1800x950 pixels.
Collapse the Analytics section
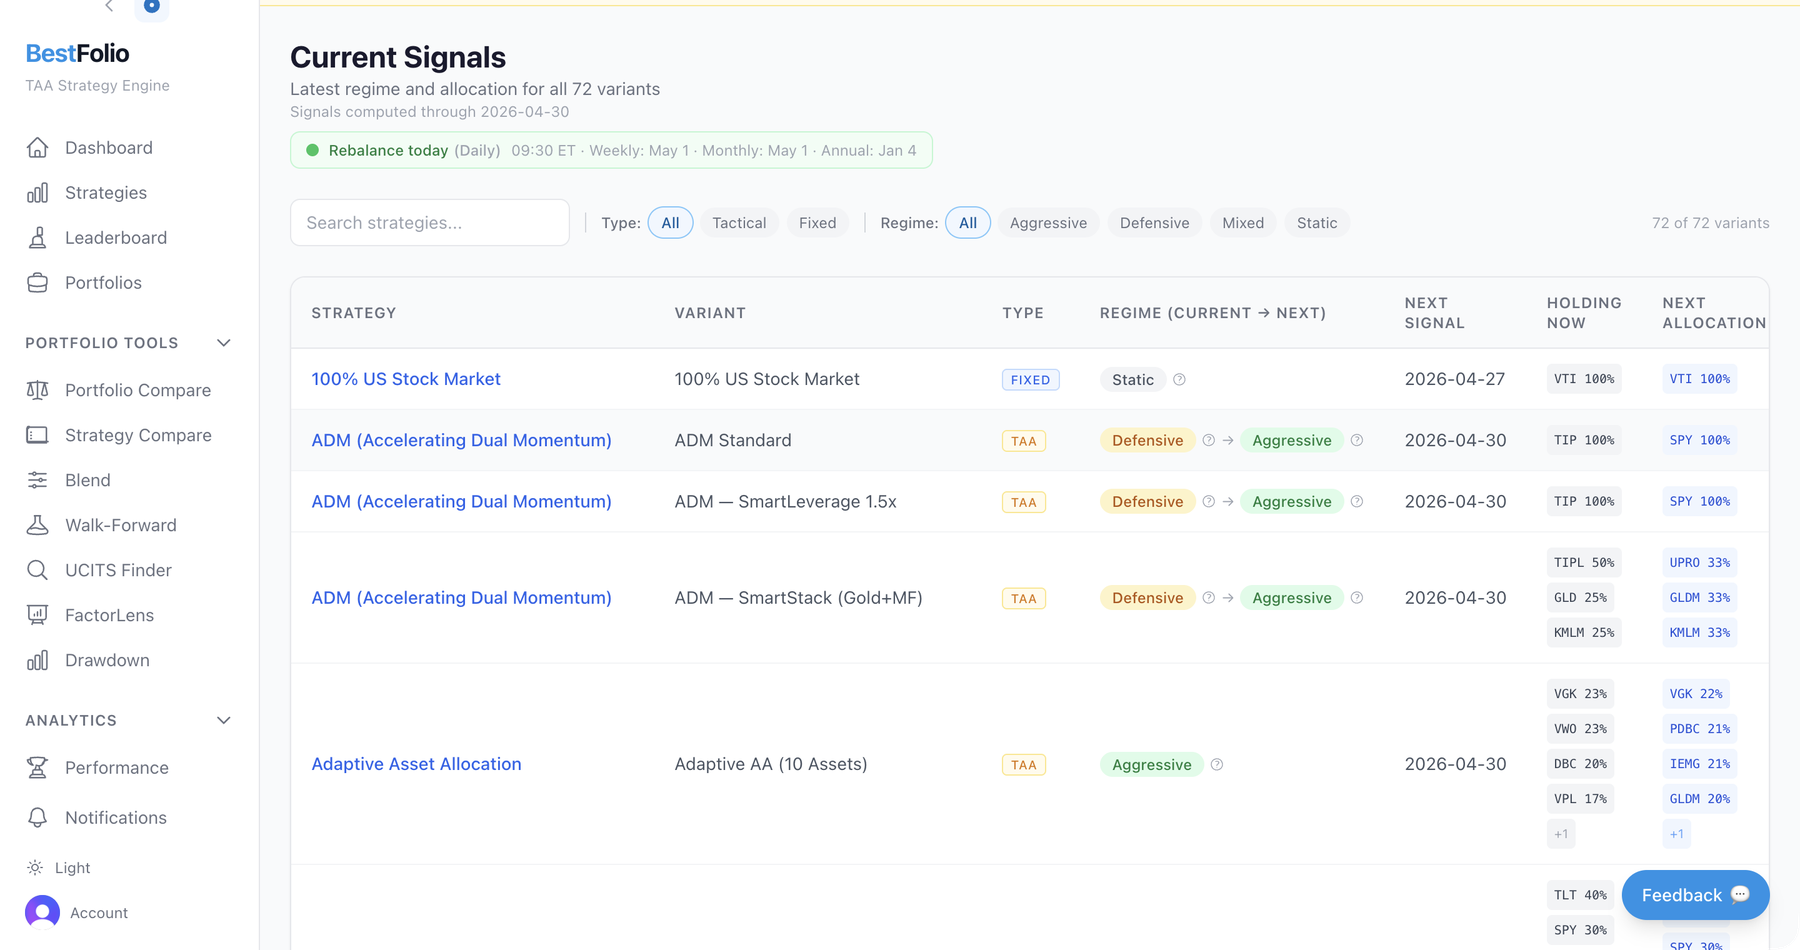223,720
